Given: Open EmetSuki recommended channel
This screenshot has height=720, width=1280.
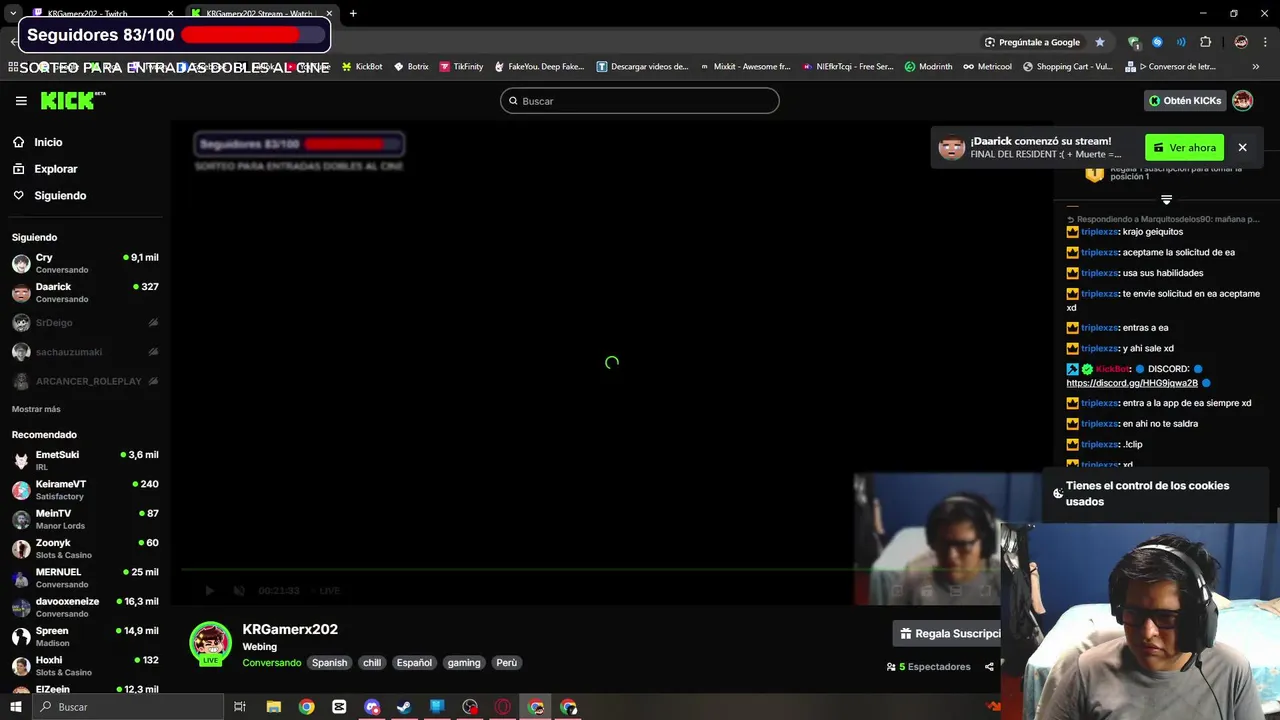Looking at the screenshot, I should (x=85, y=460).
